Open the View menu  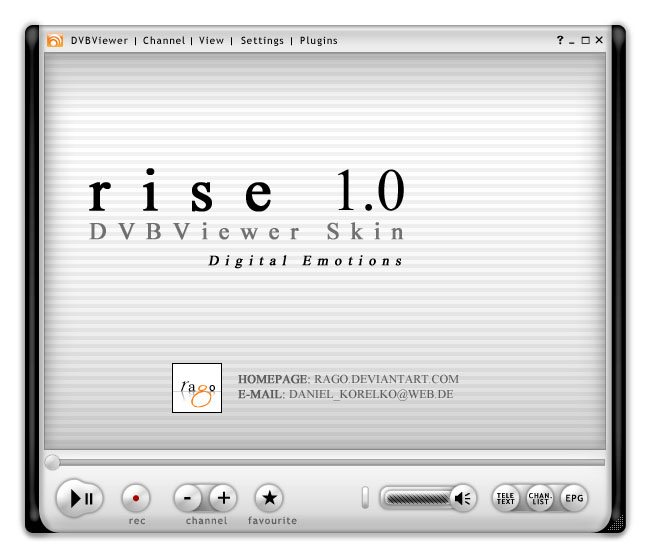click(211, 41)
